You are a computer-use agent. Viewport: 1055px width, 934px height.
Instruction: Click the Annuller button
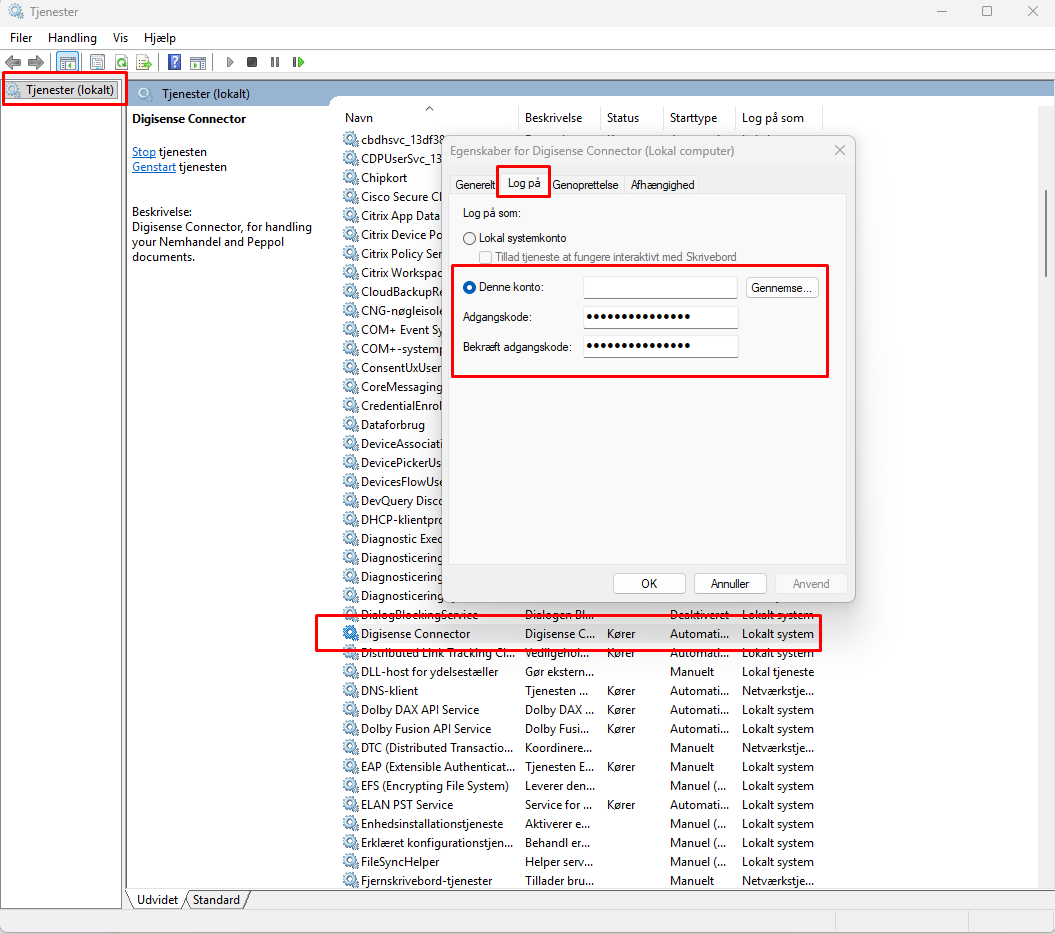(730, 583)
